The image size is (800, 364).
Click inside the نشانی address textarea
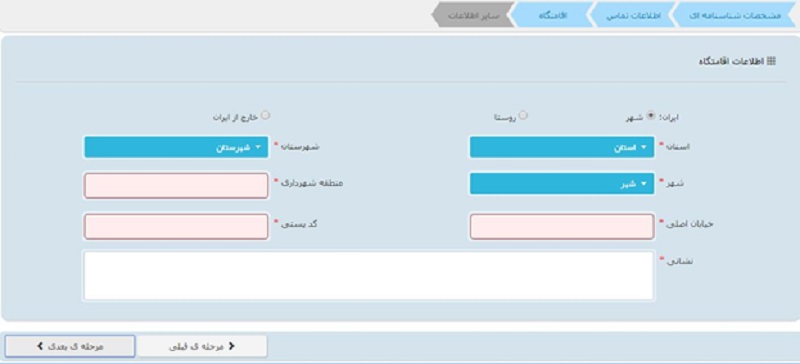tap(368, 275)
